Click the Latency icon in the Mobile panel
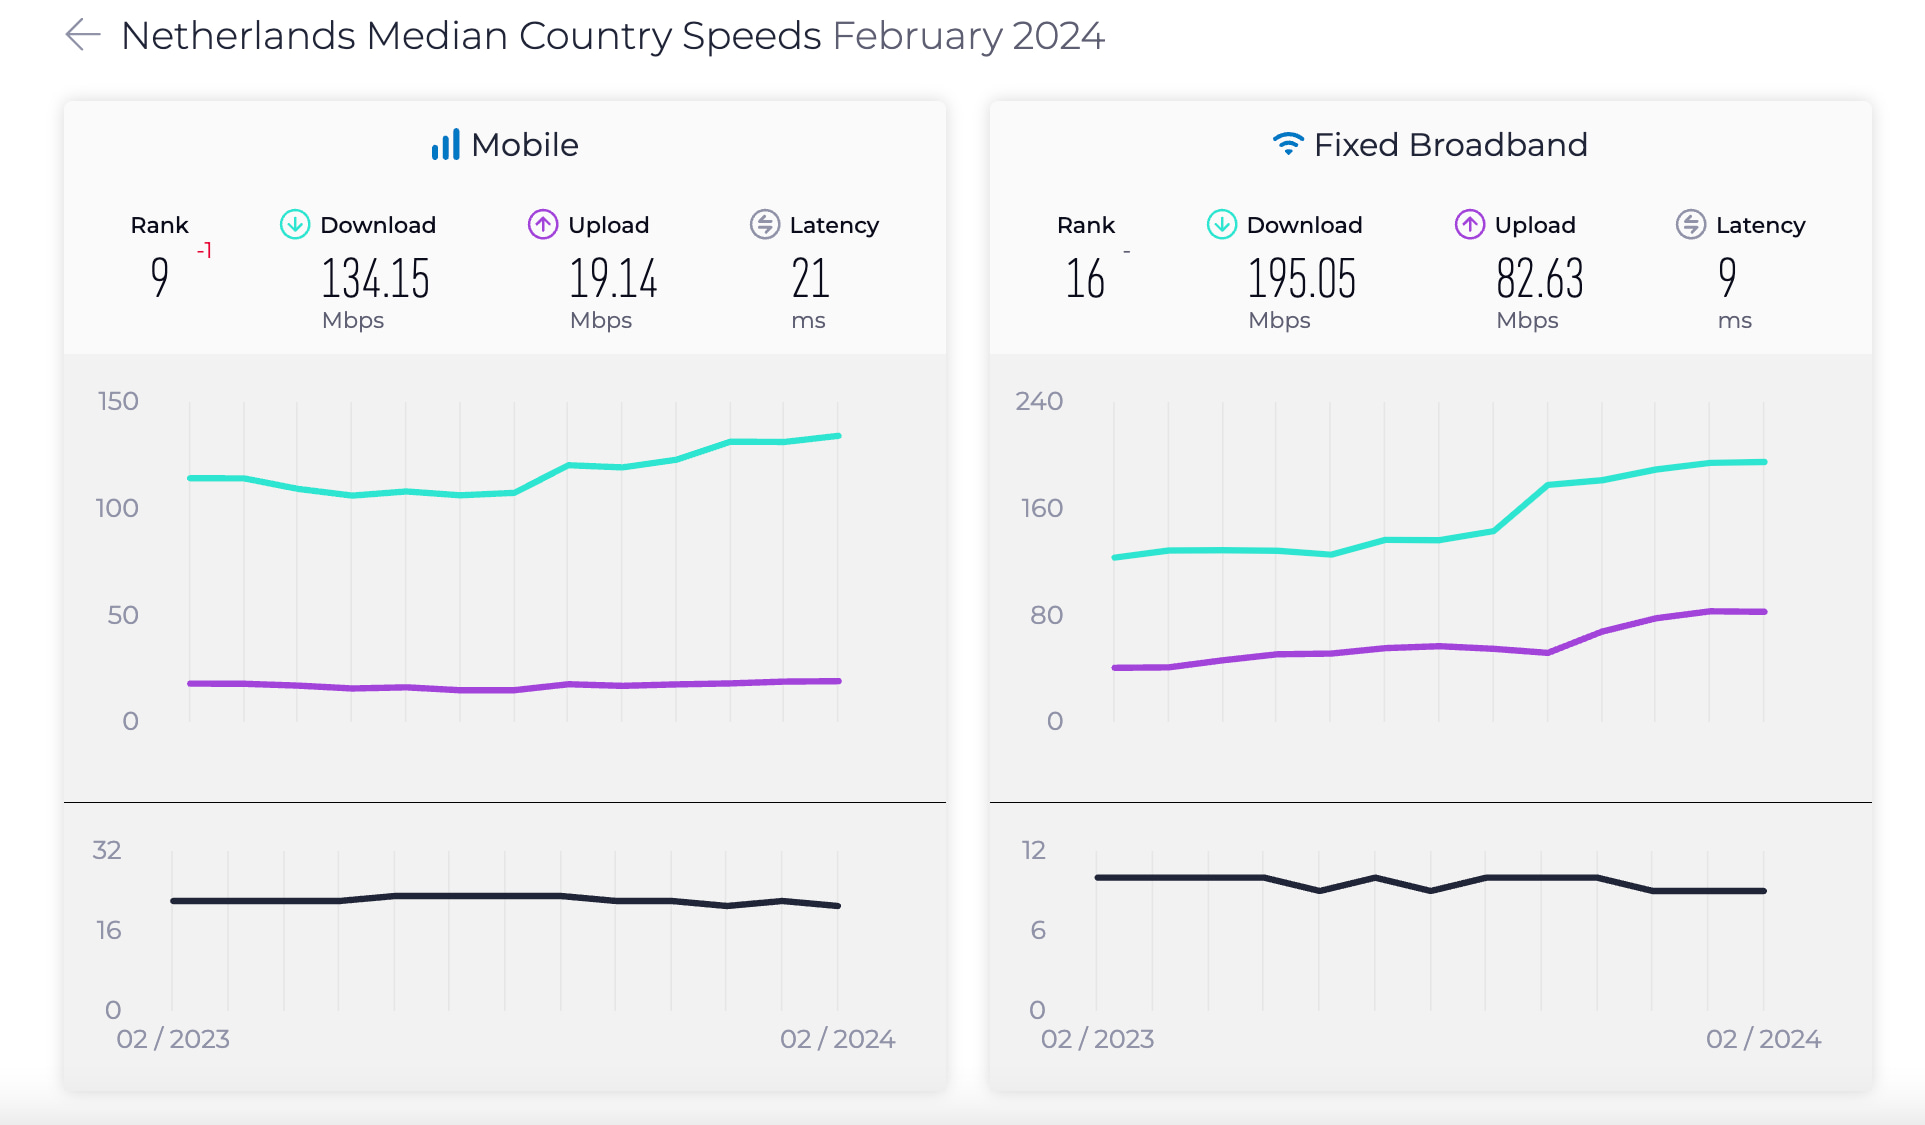The height and width of the screenshot is (1125, 1925). [x=764, y=225]
